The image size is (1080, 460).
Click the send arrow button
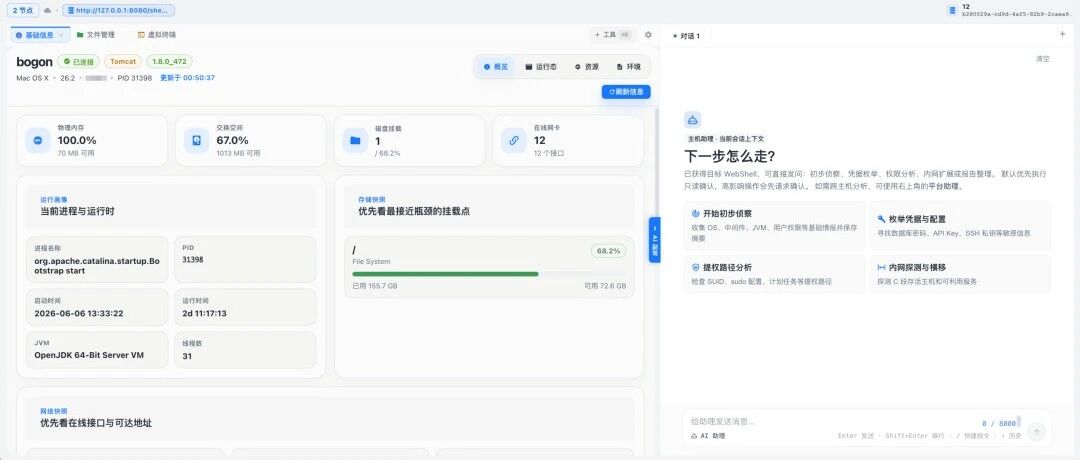pos(1037,431)
